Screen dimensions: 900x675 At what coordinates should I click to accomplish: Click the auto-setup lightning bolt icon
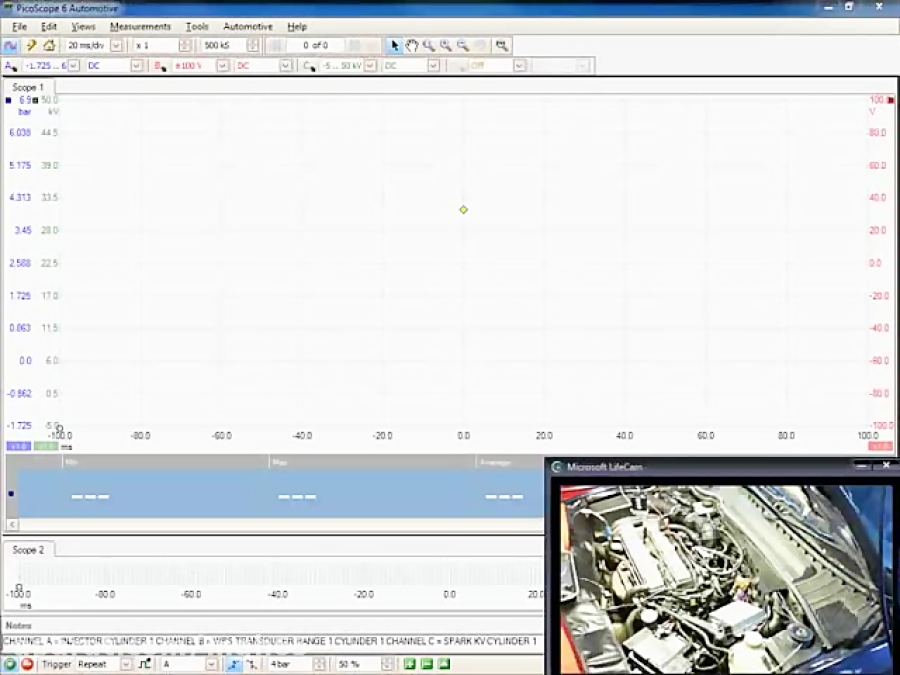coord(30,45)
